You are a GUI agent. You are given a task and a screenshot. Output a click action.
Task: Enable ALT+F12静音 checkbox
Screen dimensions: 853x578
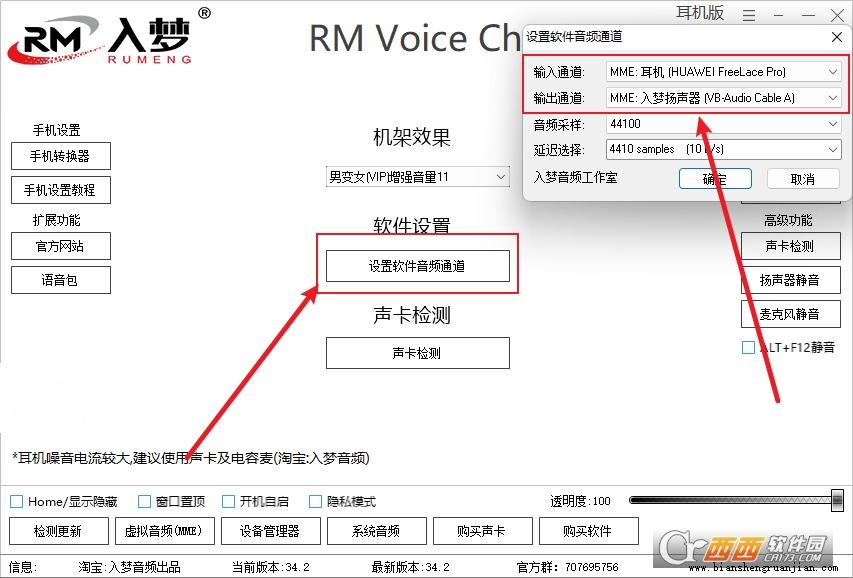coord(749,347)
